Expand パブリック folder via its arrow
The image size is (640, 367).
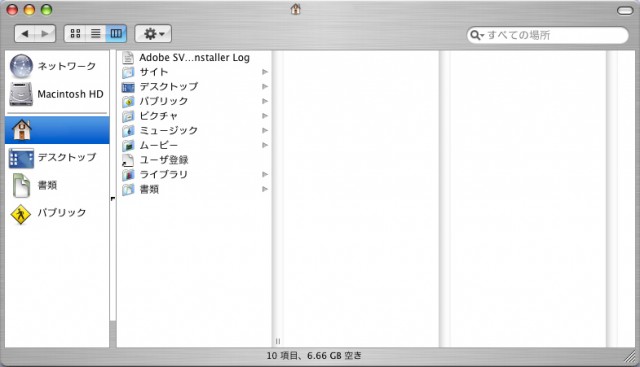click(265, 101)
